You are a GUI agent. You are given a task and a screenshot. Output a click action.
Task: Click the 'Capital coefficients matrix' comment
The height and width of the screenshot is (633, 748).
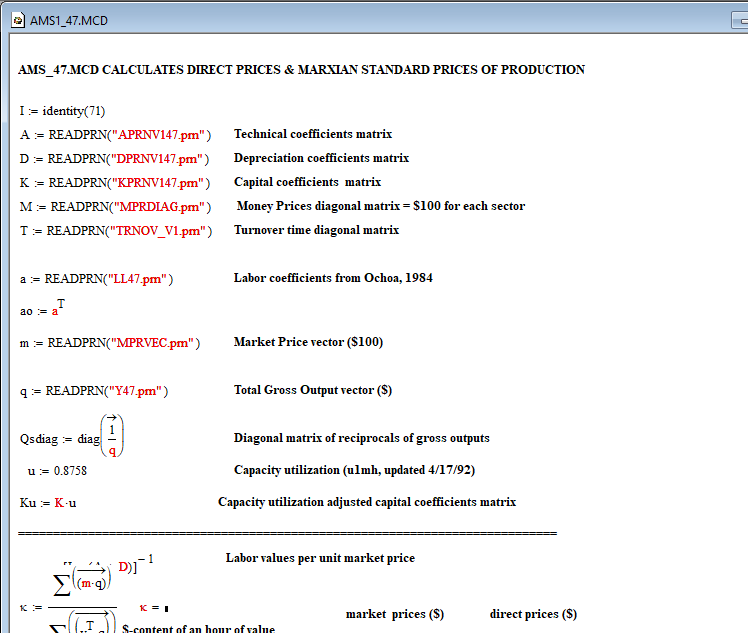click(308, 182)
